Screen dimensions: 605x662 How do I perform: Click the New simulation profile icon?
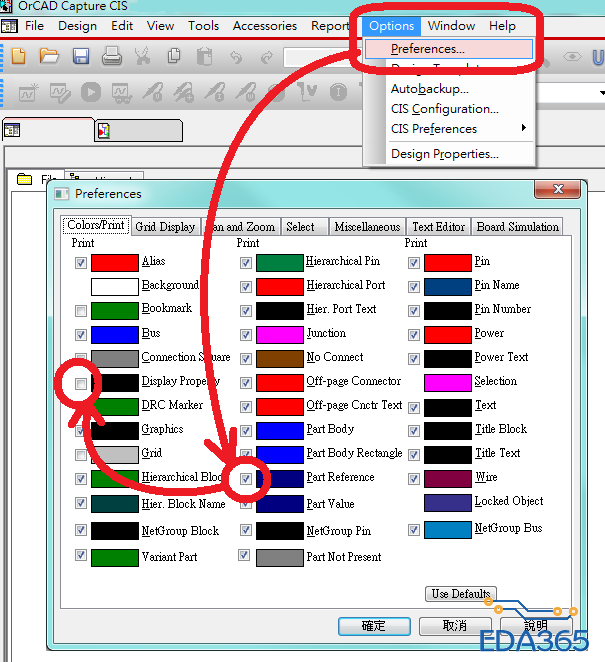tap(29, 92)
